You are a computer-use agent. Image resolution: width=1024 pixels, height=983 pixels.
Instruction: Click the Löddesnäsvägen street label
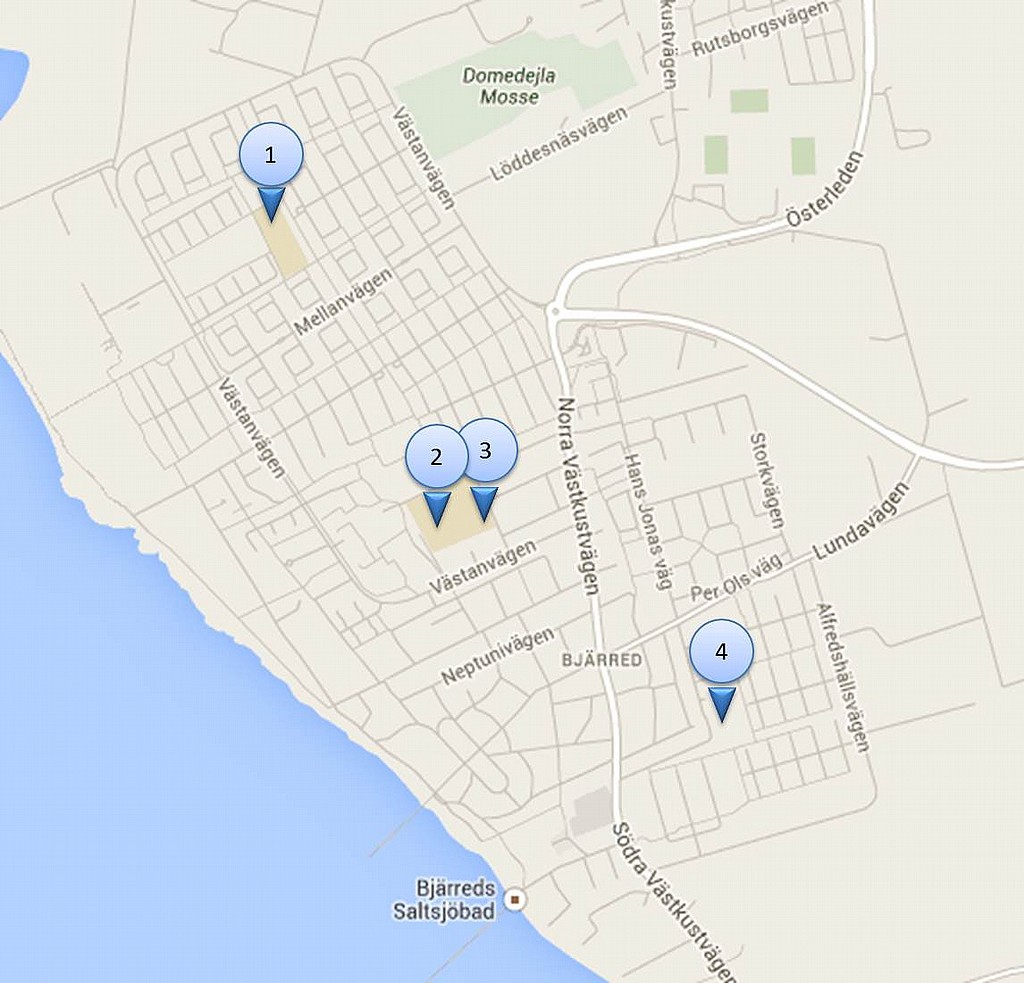coord(558,144)
